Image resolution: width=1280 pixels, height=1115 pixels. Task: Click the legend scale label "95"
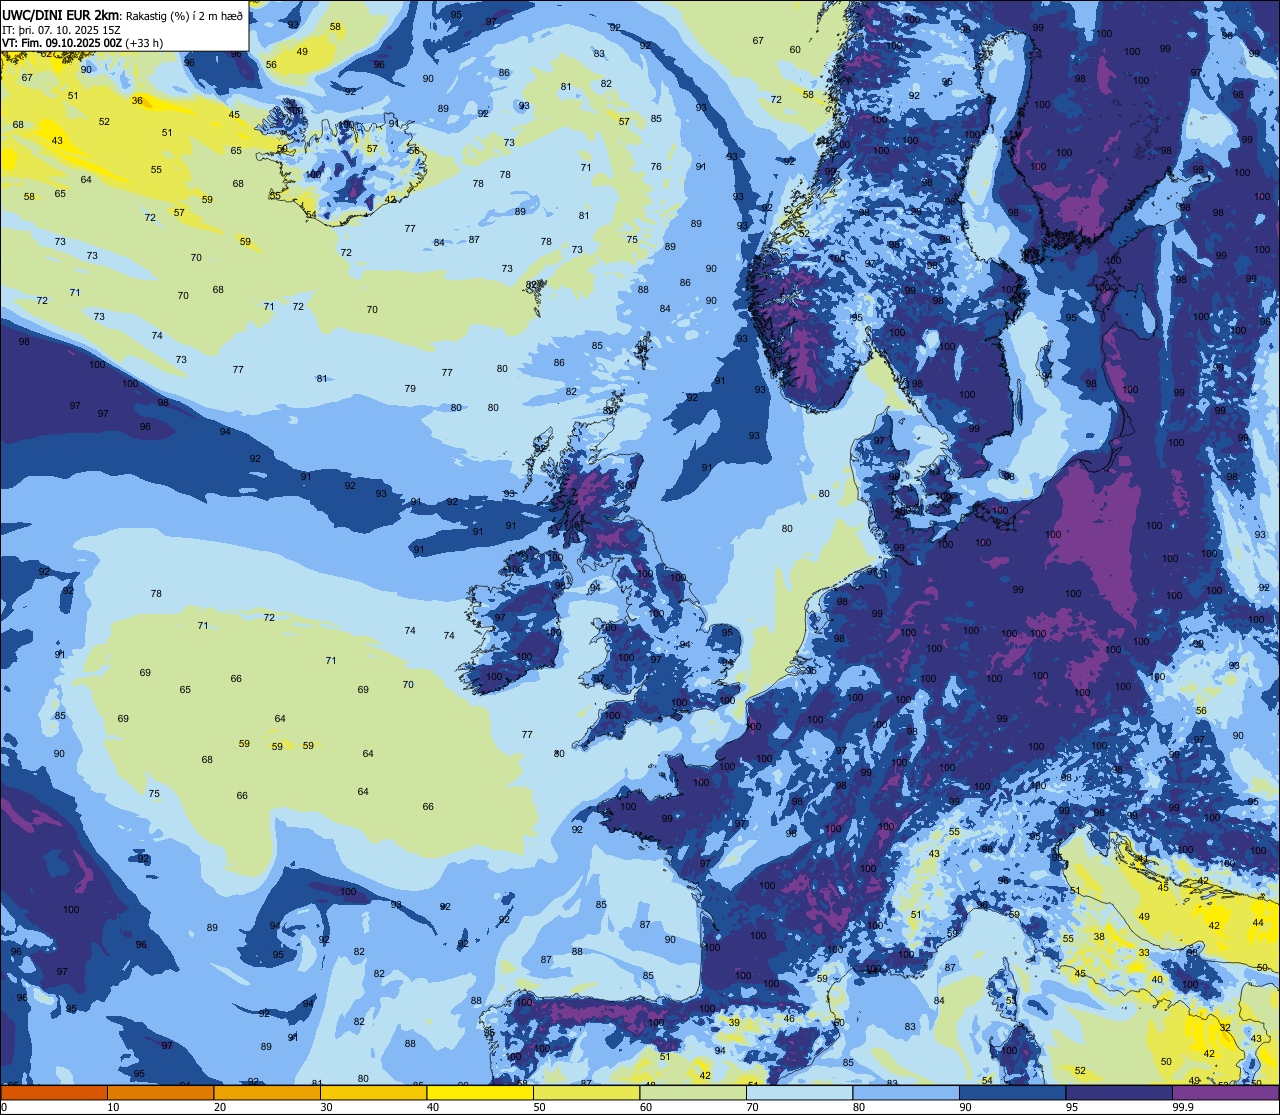(x=1073, y=1107)
